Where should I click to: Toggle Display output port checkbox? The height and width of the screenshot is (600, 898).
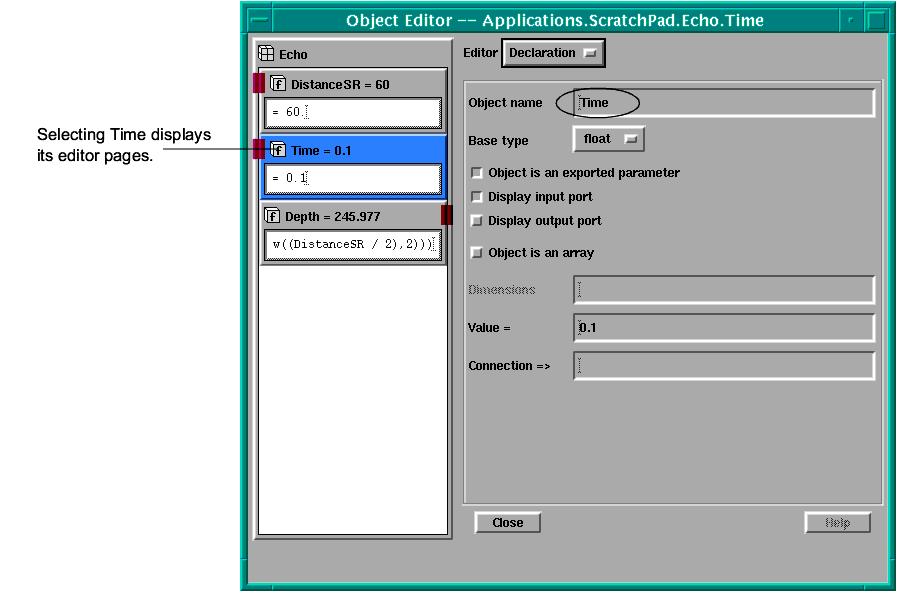point(477,221)
